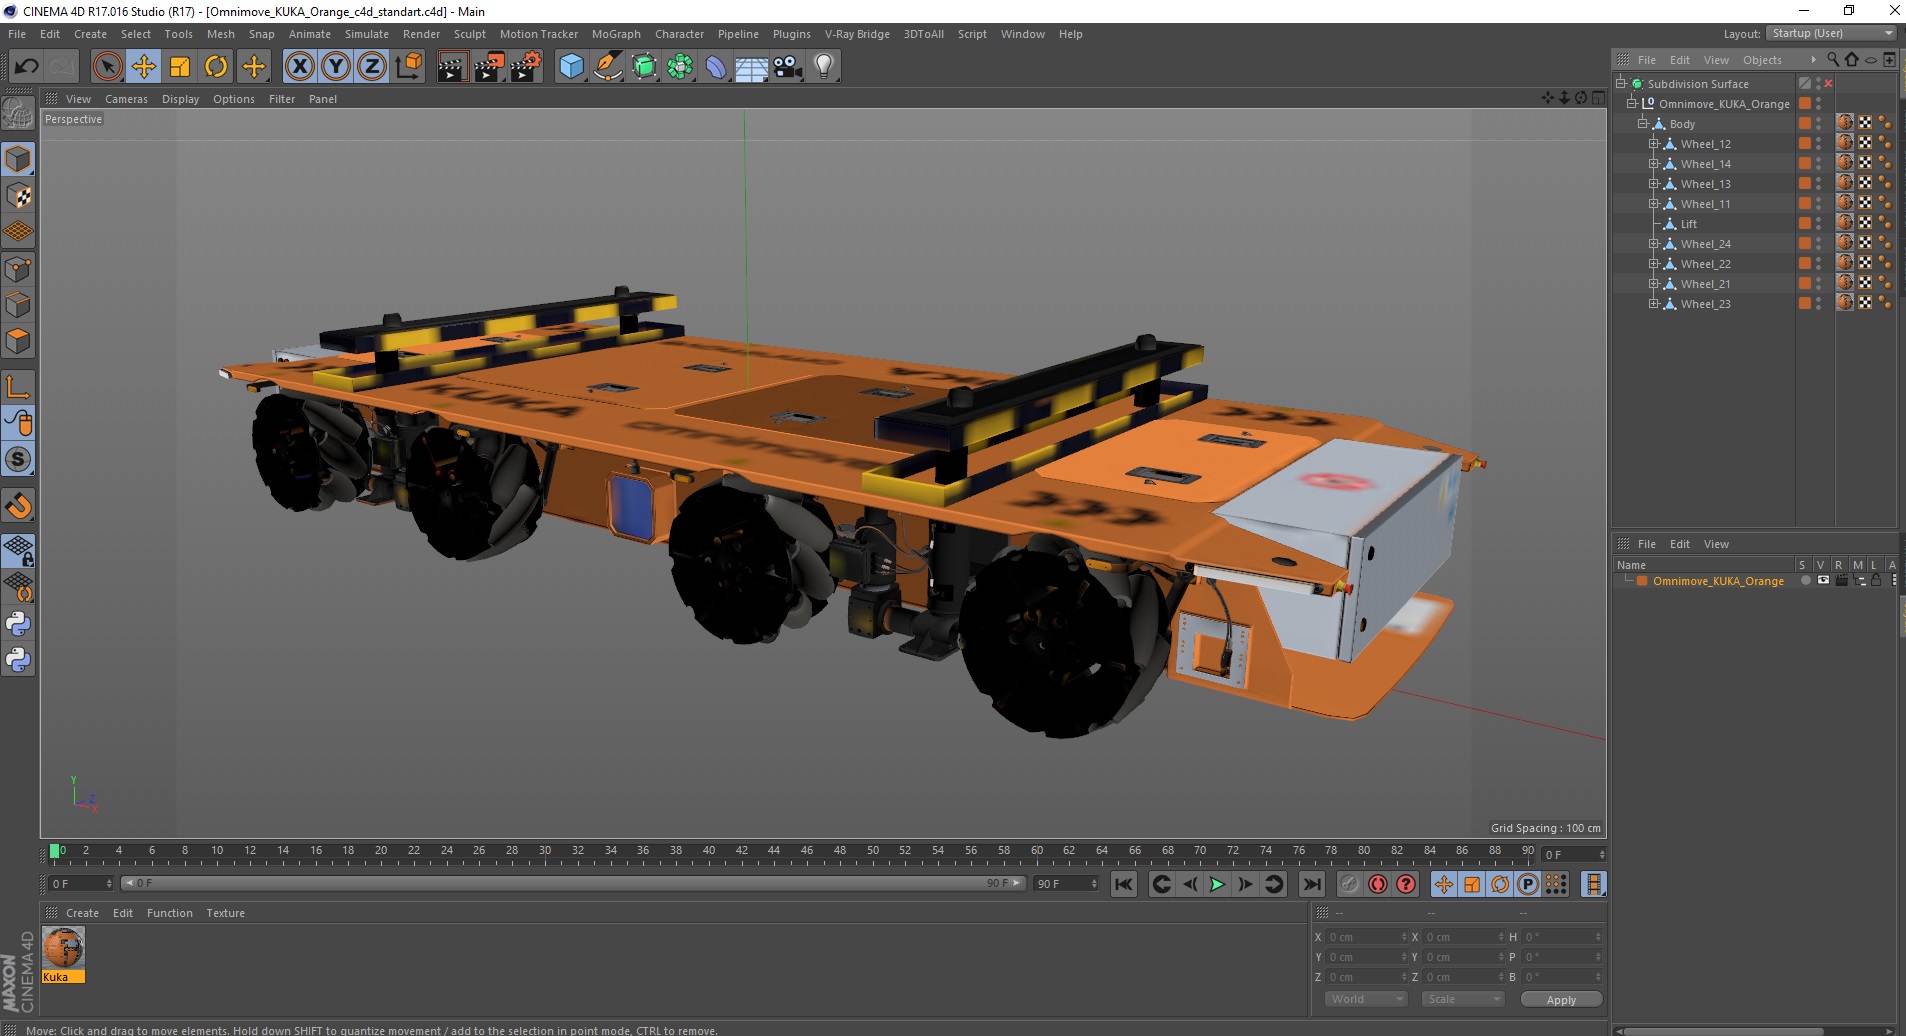Enable Points mode
Image resolution: width=1906 pixels, height=1036 pixels.
tap(18, 268)
